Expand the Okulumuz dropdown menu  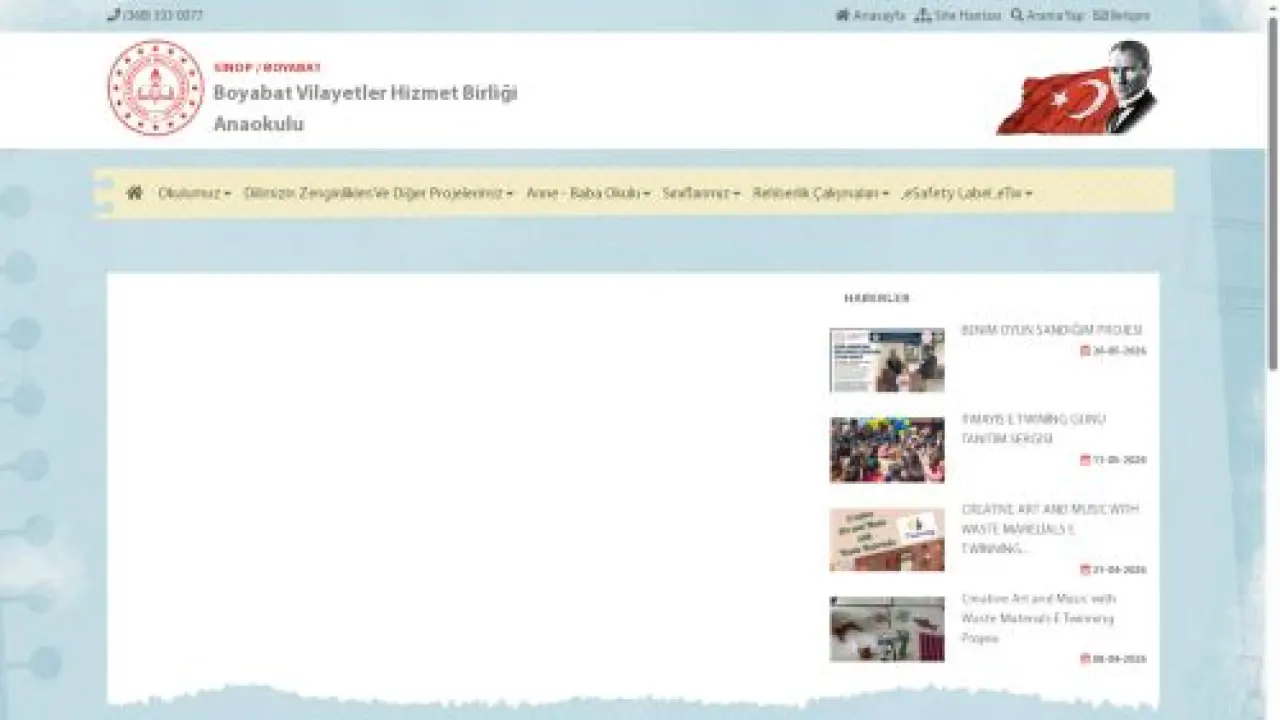click(x=194, y=193)
